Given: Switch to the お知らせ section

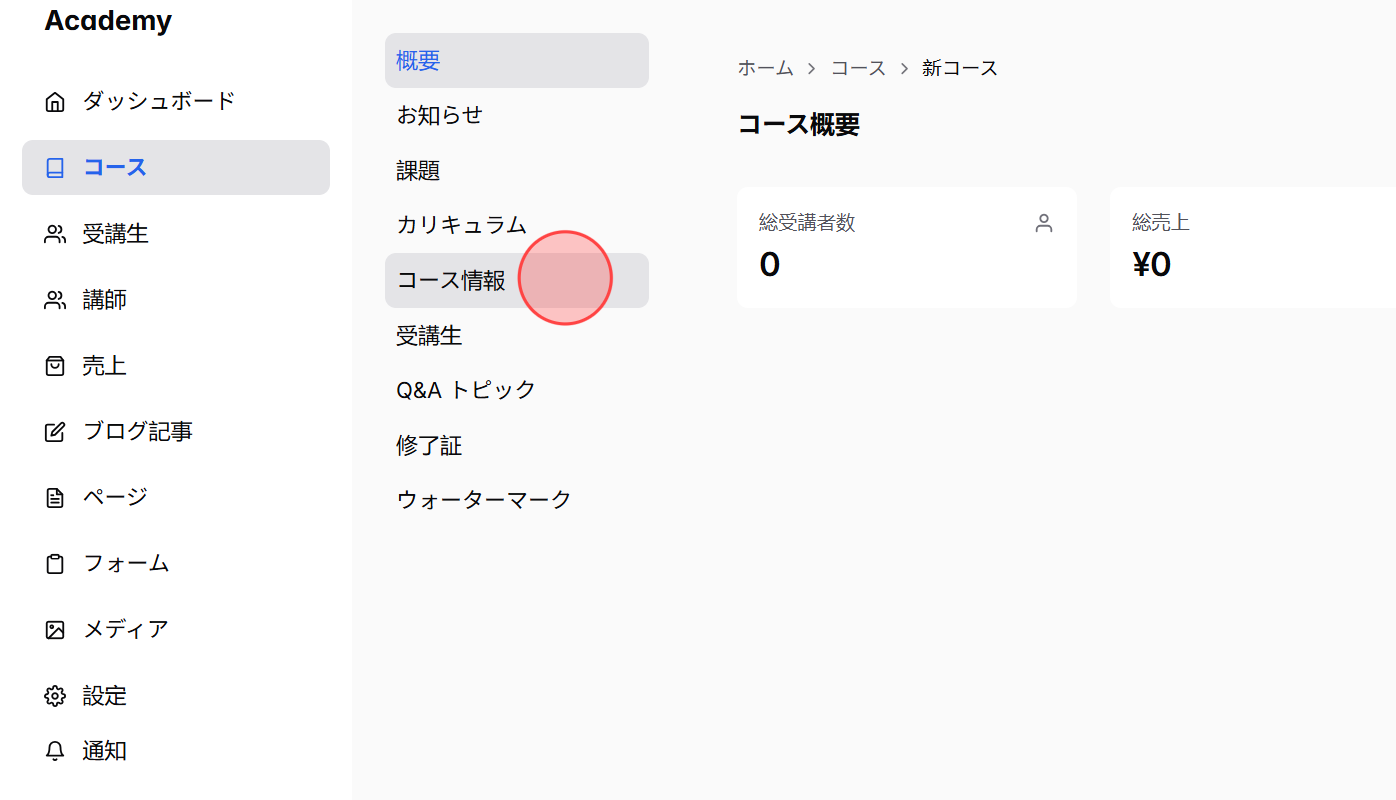Looking at the screenshot, I should pyautogui.click(x=438, y=114).
